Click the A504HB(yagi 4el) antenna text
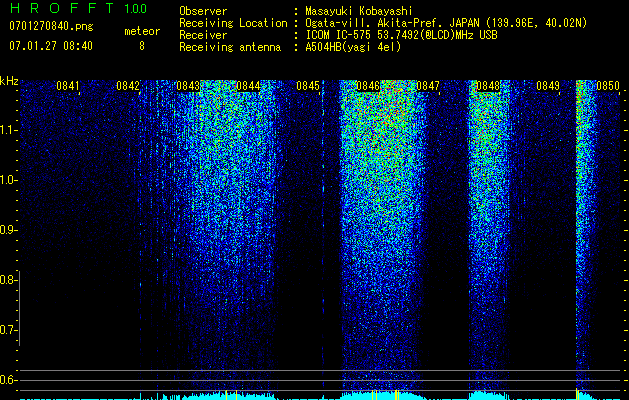This screenshot has width=629, height=400. [353, 47]
